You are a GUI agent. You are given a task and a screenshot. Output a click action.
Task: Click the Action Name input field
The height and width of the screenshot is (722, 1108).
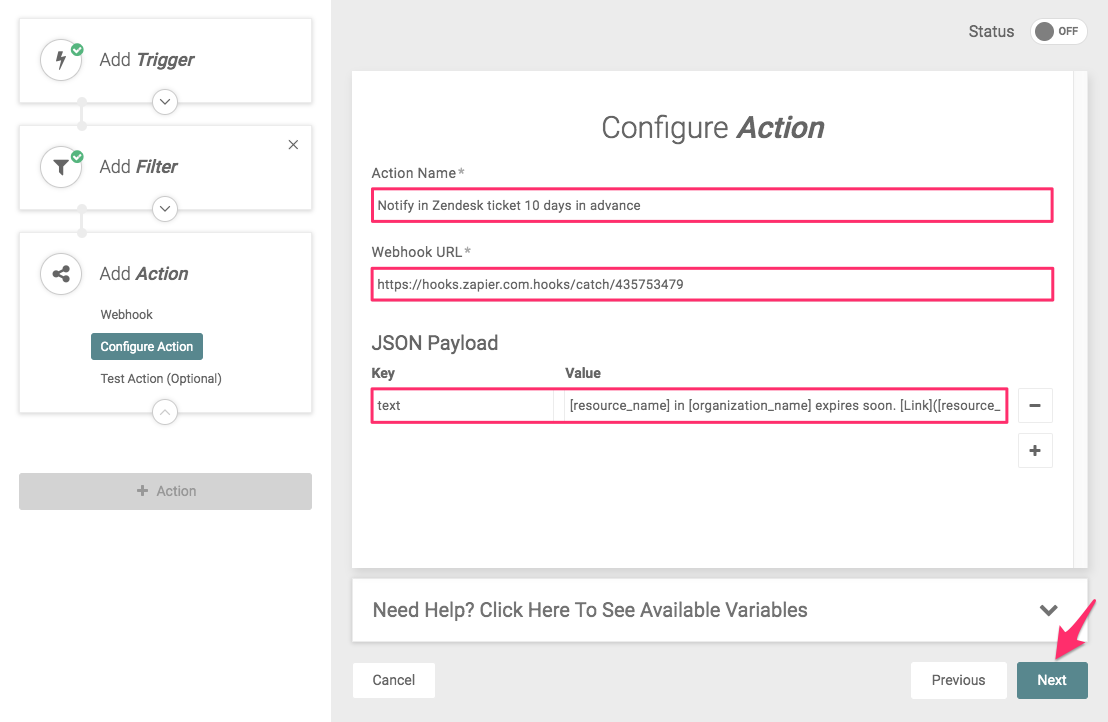click(711, 205)
